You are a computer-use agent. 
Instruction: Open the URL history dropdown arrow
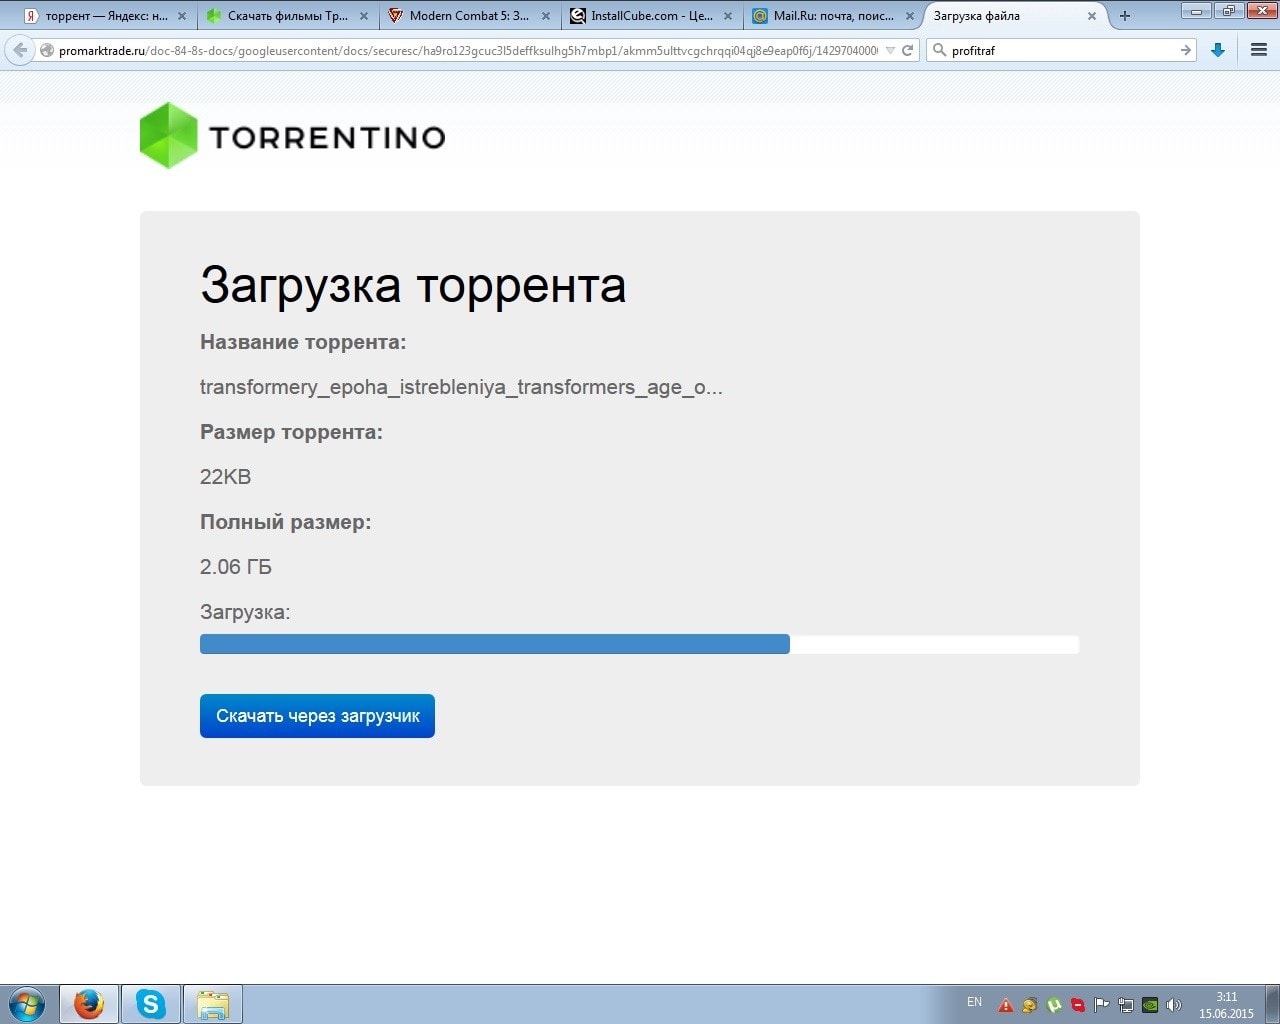(890, 50)
